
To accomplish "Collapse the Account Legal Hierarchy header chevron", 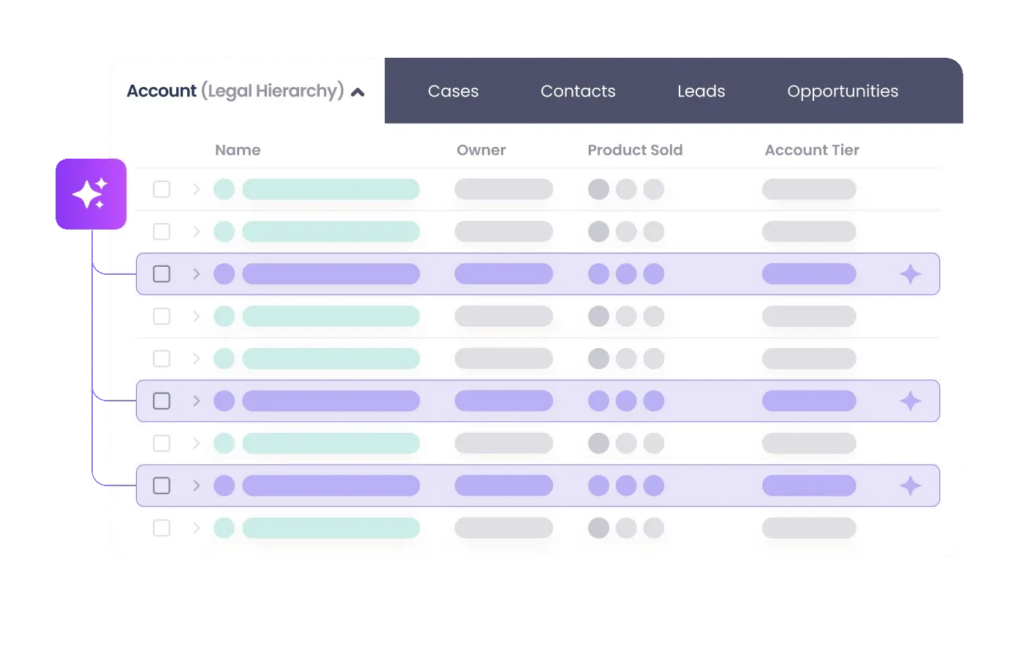I will (357, 90).
